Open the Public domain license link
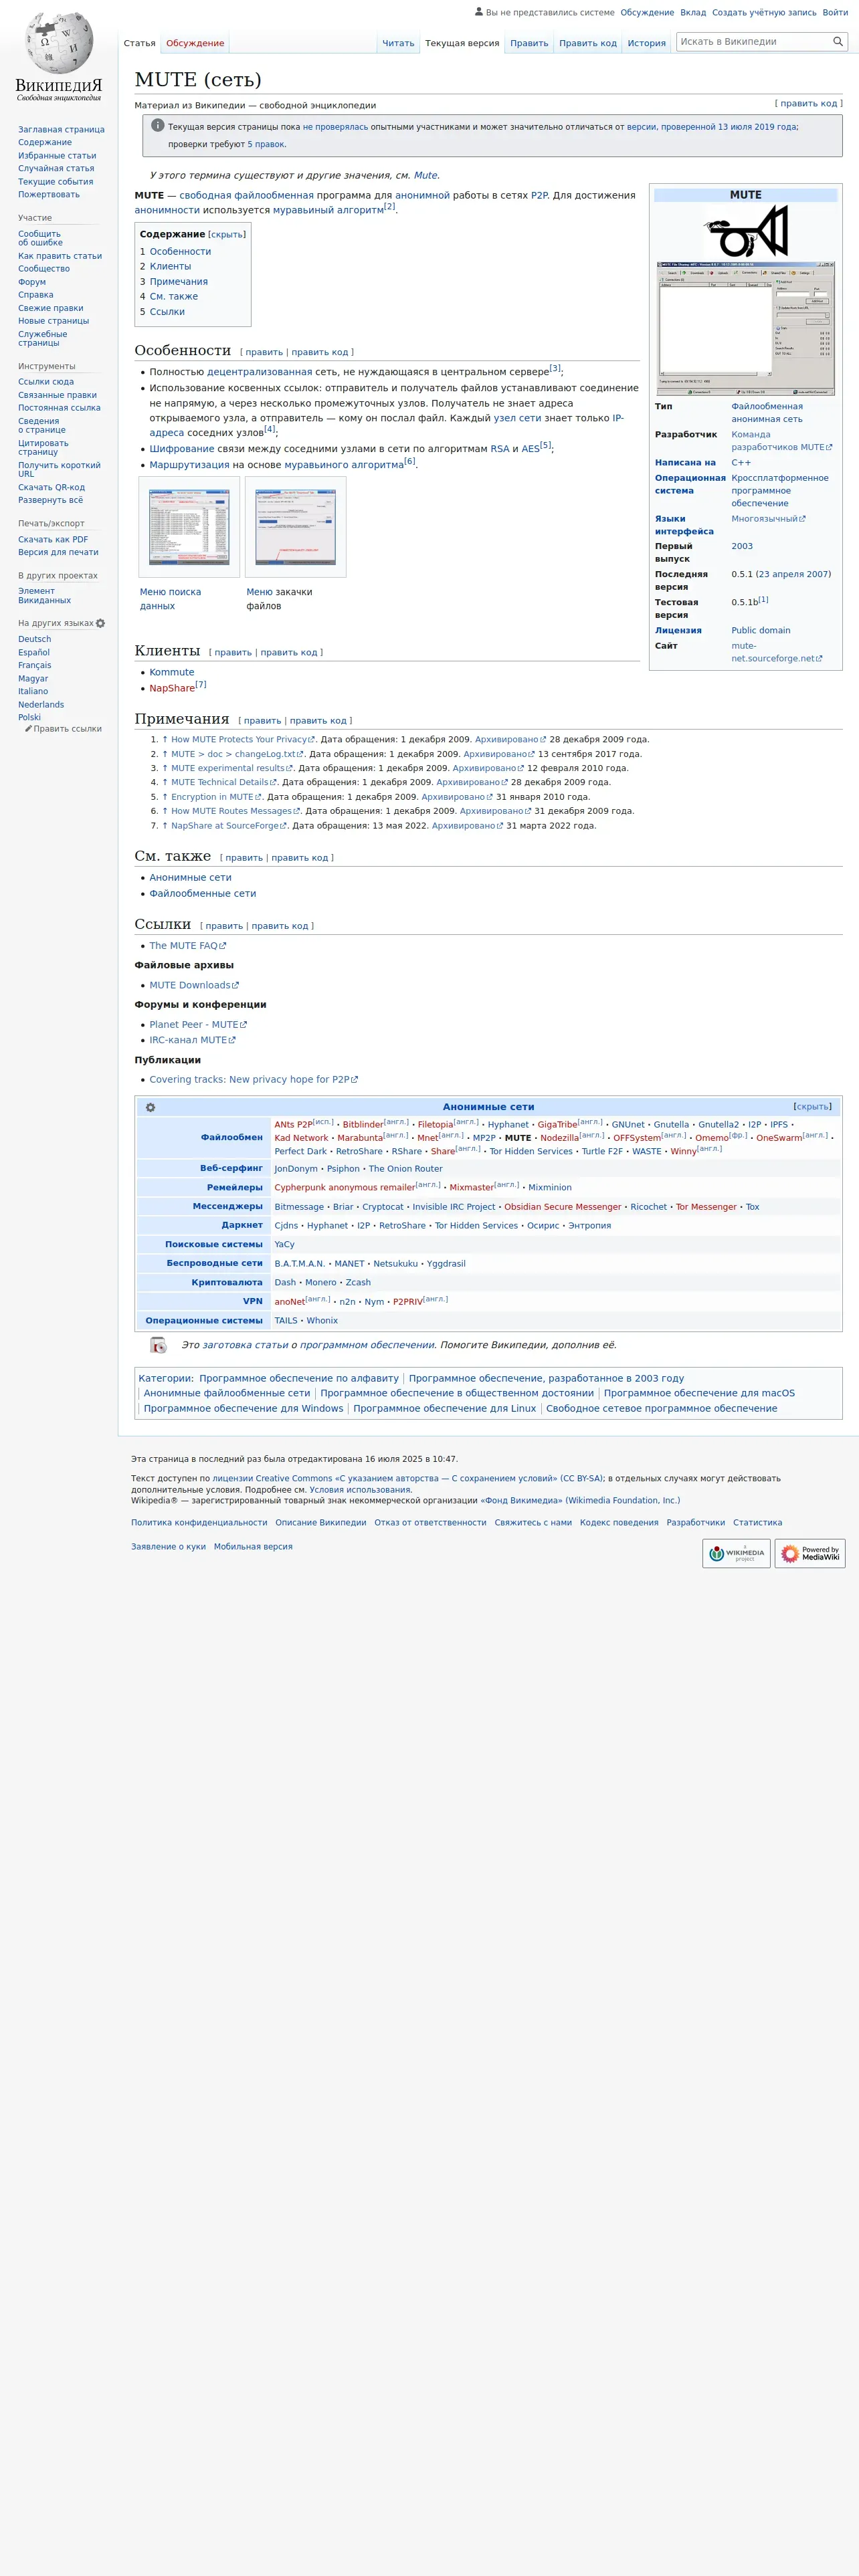Screen dimensions: 859x2576 coord(761,631)
